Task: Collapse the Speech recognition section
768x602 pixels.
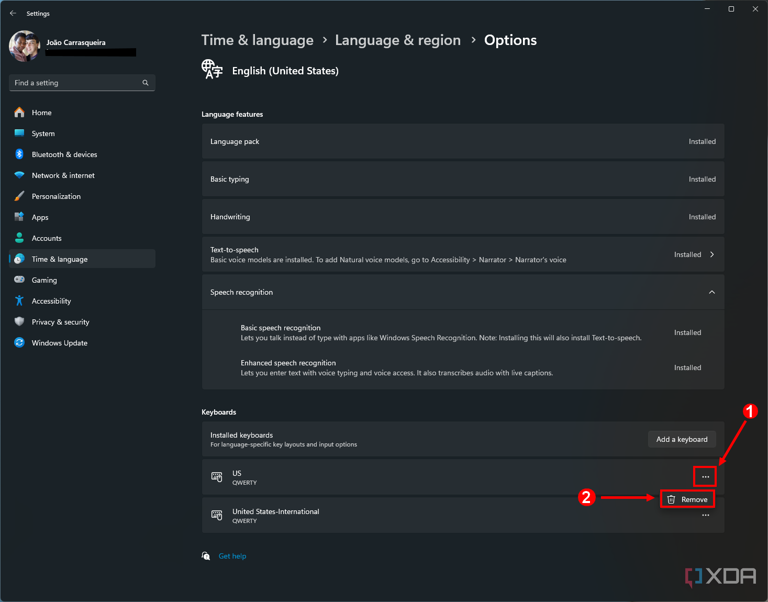Action: 712,292
